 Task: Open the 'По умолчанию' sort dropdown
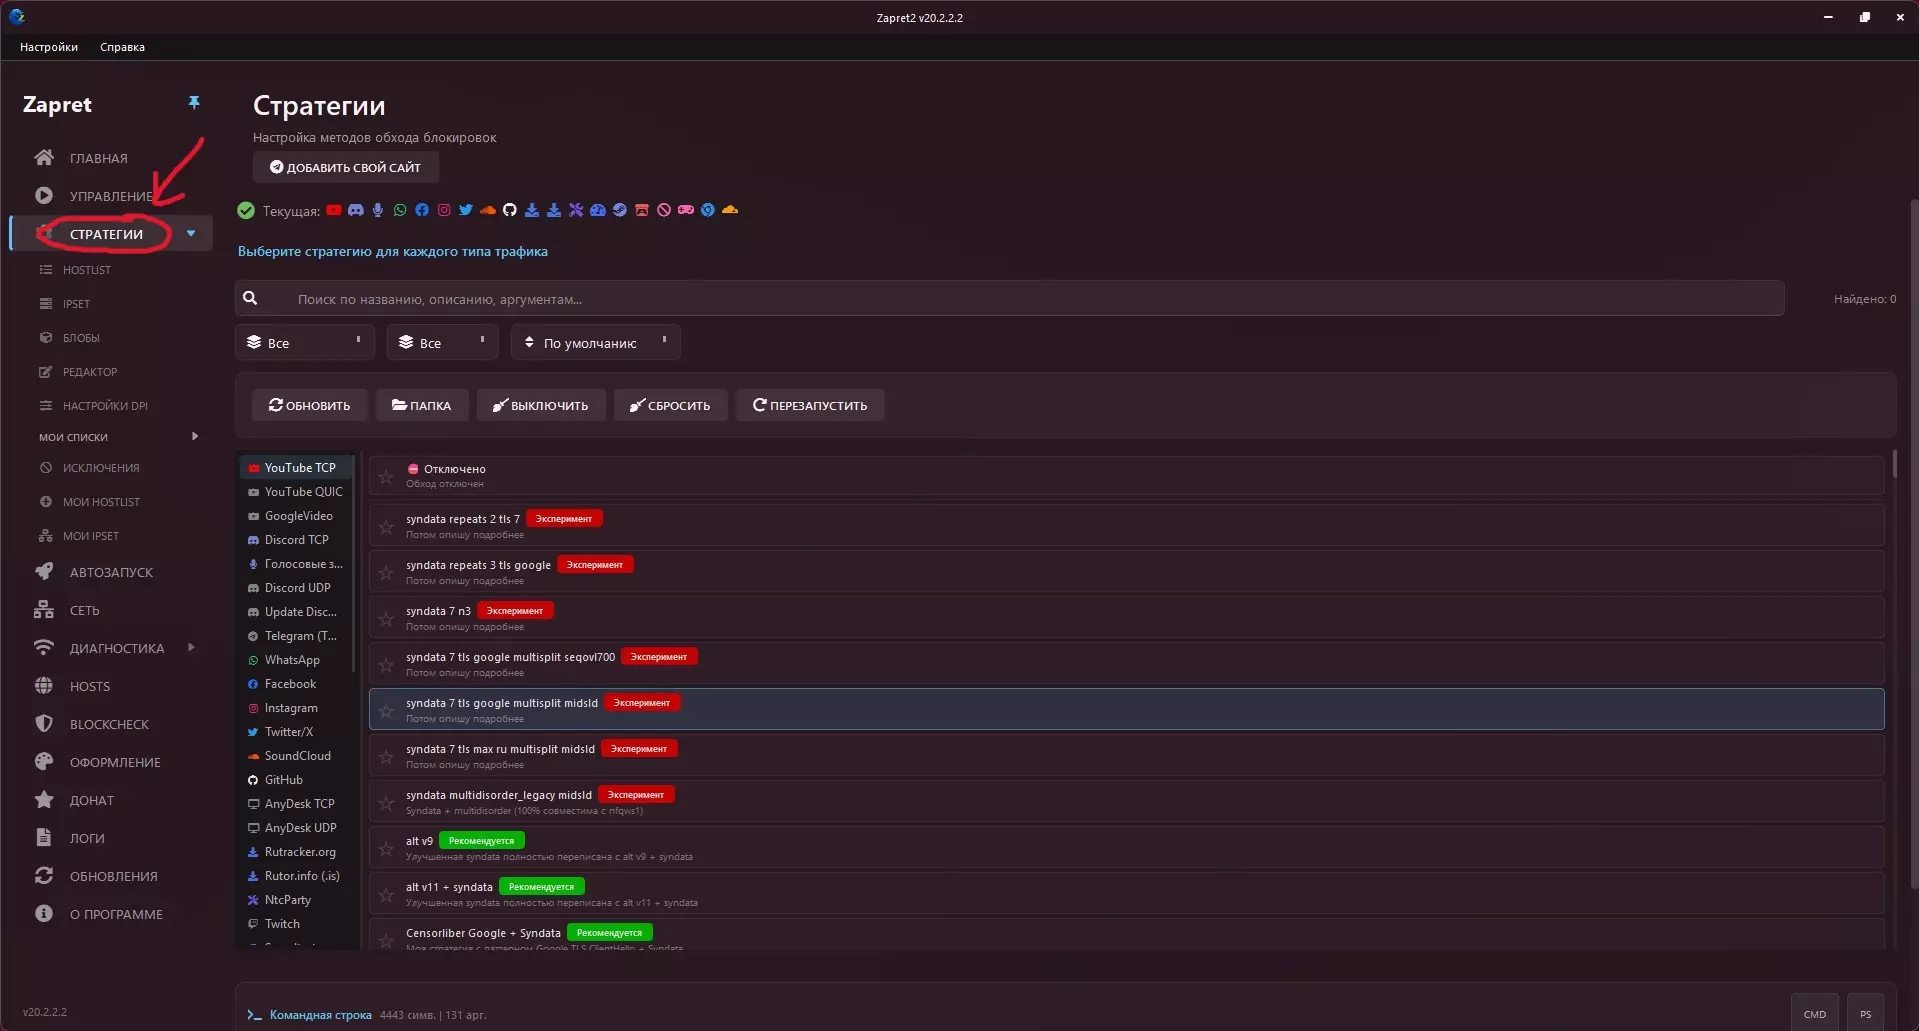coord(596,342)
